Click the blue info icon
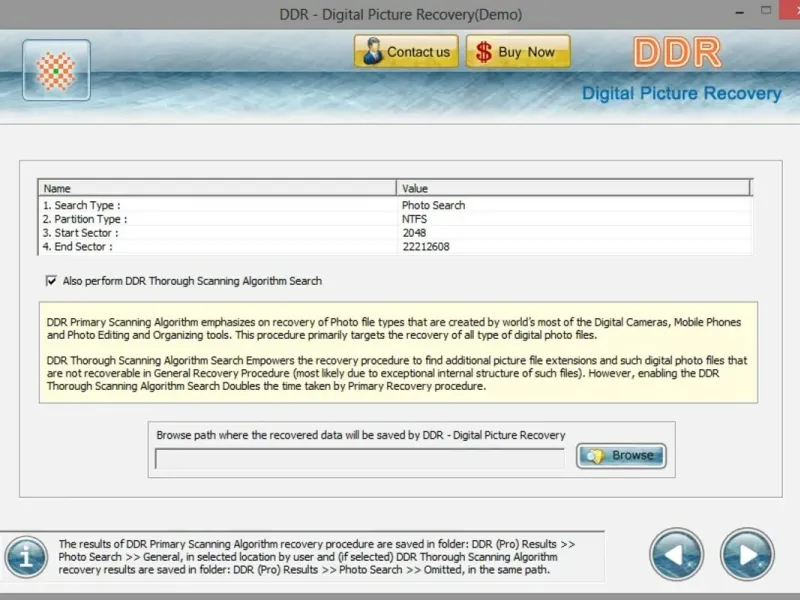800x600 pixels. (x=26, y=557)
